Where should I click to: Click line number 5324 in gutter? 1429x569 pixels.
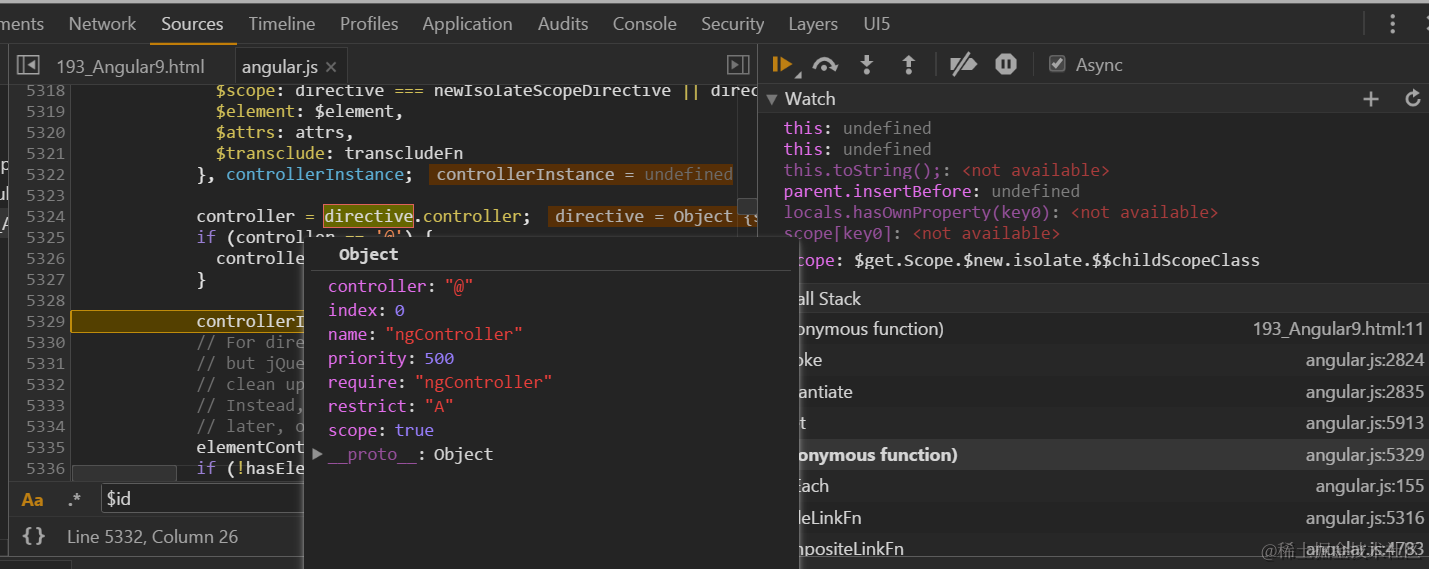point(45,216)
